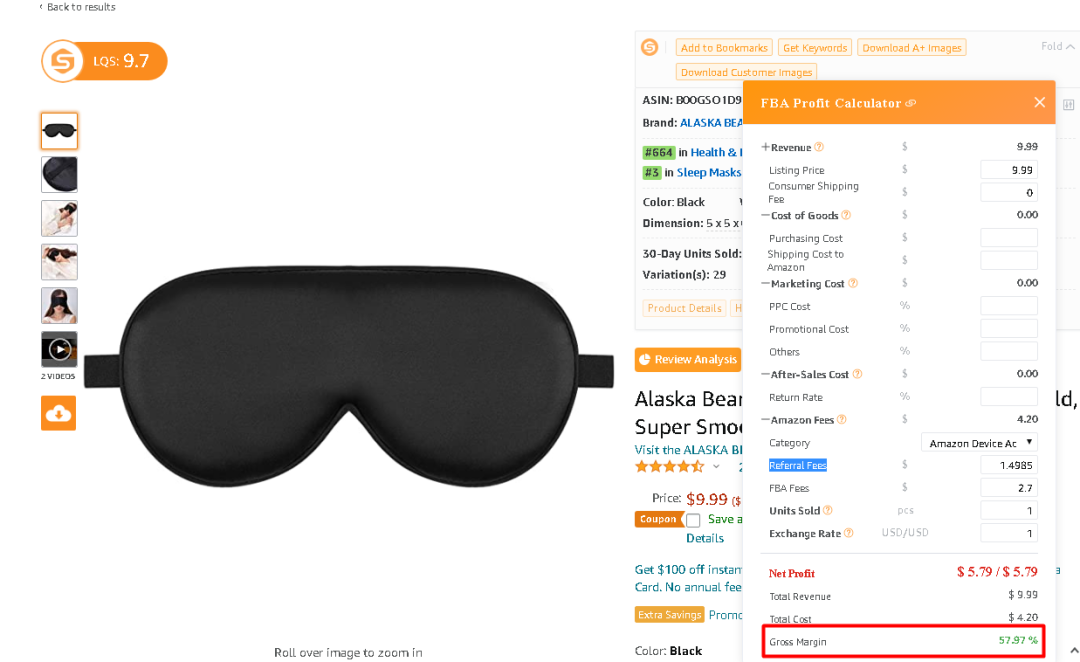Tick the Coupon save checkbox
The image size is (1080, 662).
(x=693, y=520)
